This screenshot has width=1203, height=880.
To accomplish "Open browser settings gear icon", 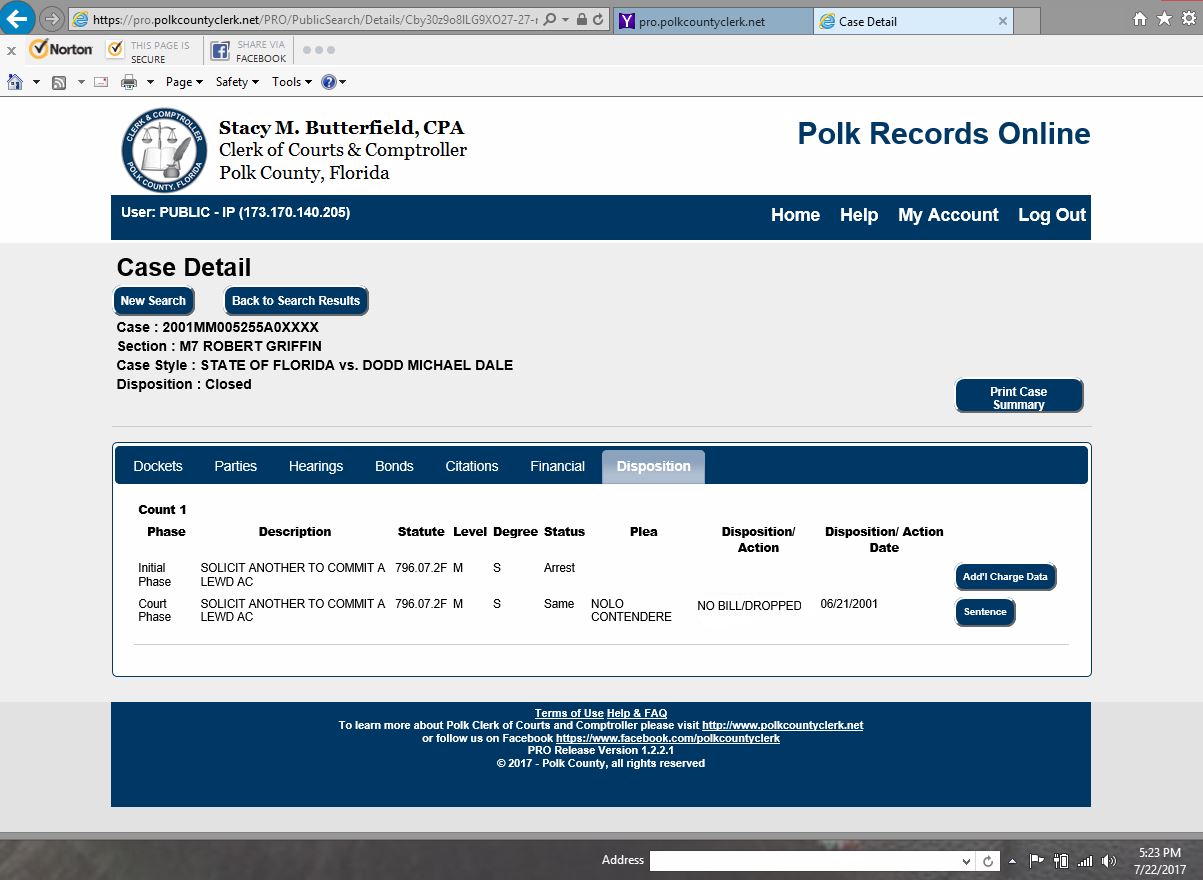I will [1187, 19].
